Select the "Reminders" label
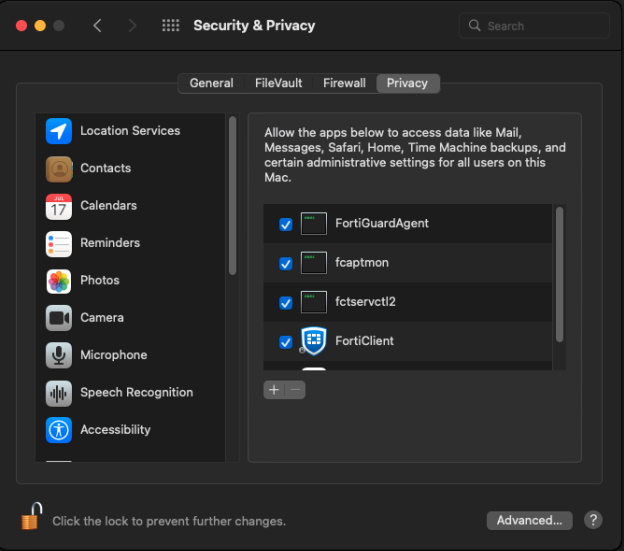The width and height of the screenshot is (624, 551). pyautogui.click(x=110, y=243)
